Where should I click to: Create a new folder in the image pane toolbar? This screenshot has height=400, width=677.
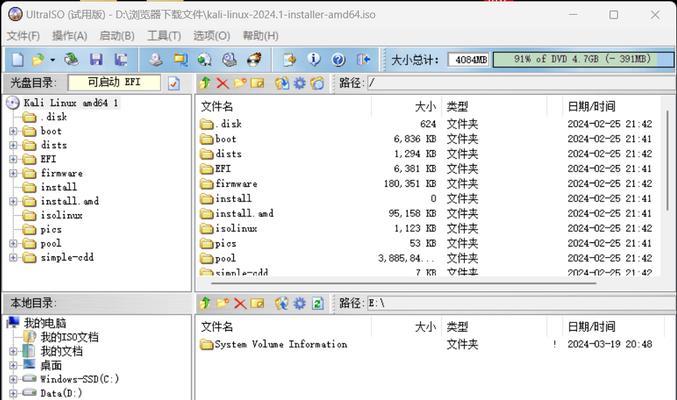(240, 83)
